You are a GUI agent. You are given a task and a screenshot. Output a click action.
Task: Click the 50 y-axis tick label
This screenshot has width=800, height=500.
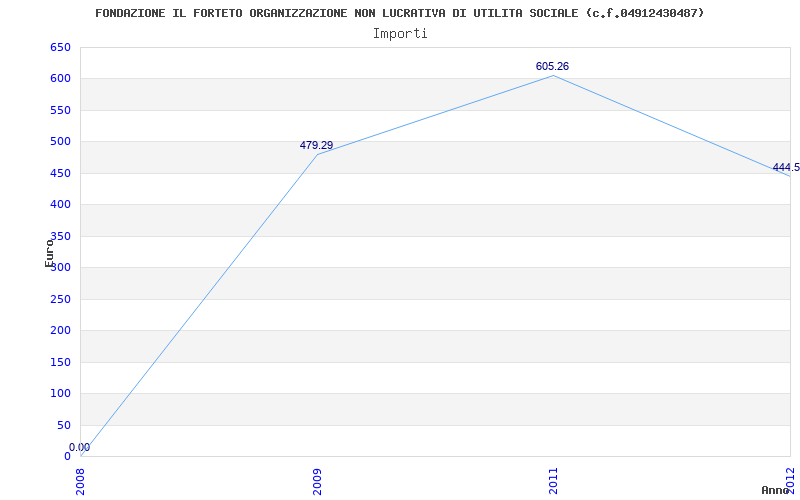pos(64,426)
